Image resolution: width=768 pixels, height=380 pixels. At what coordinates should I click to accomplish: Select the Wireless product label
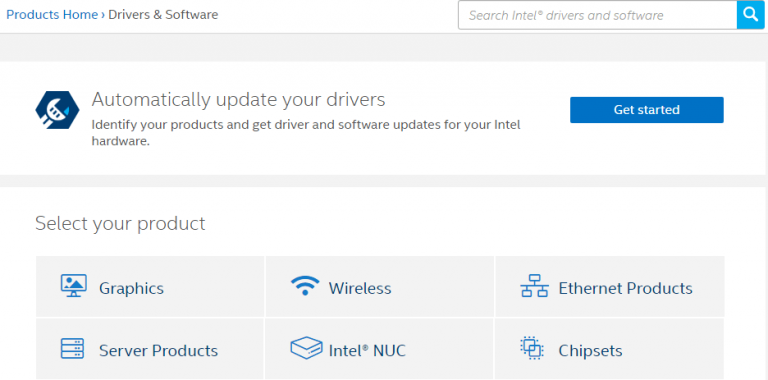tap(360, 288)
